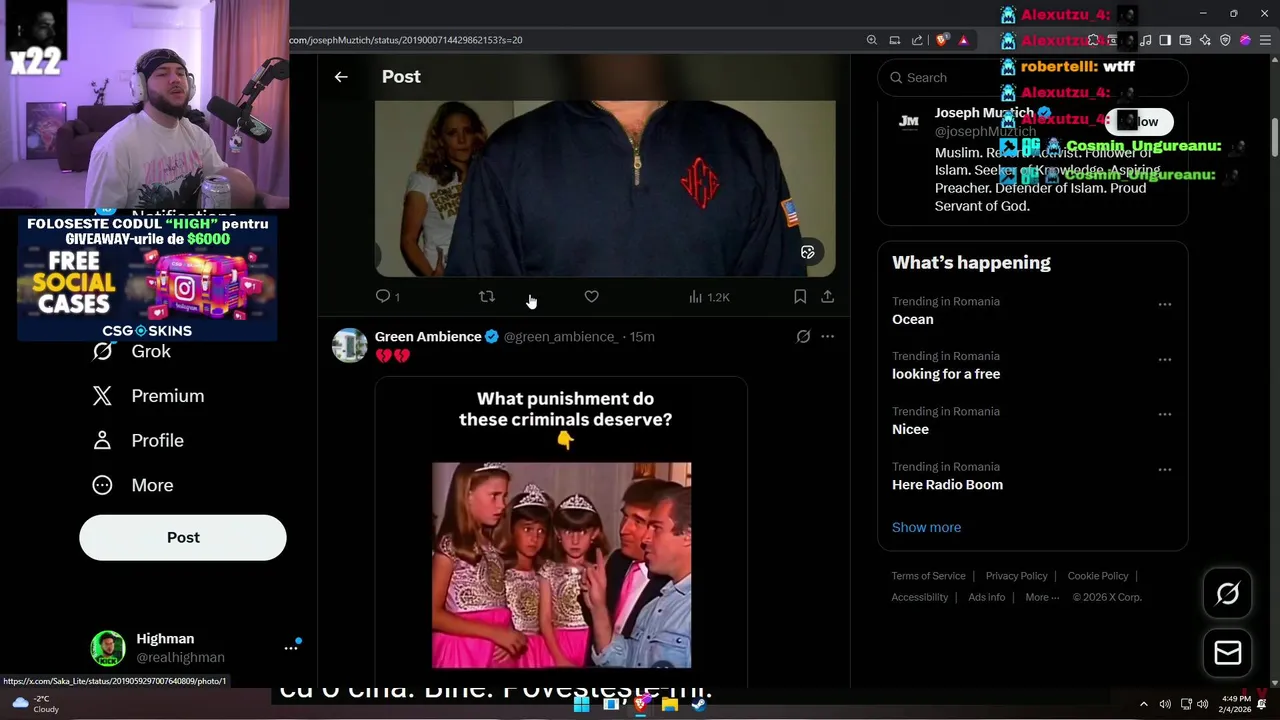The image size is (1280, 720).
Task: Expand the footer More menu
Action: [x=1041, y=597]
